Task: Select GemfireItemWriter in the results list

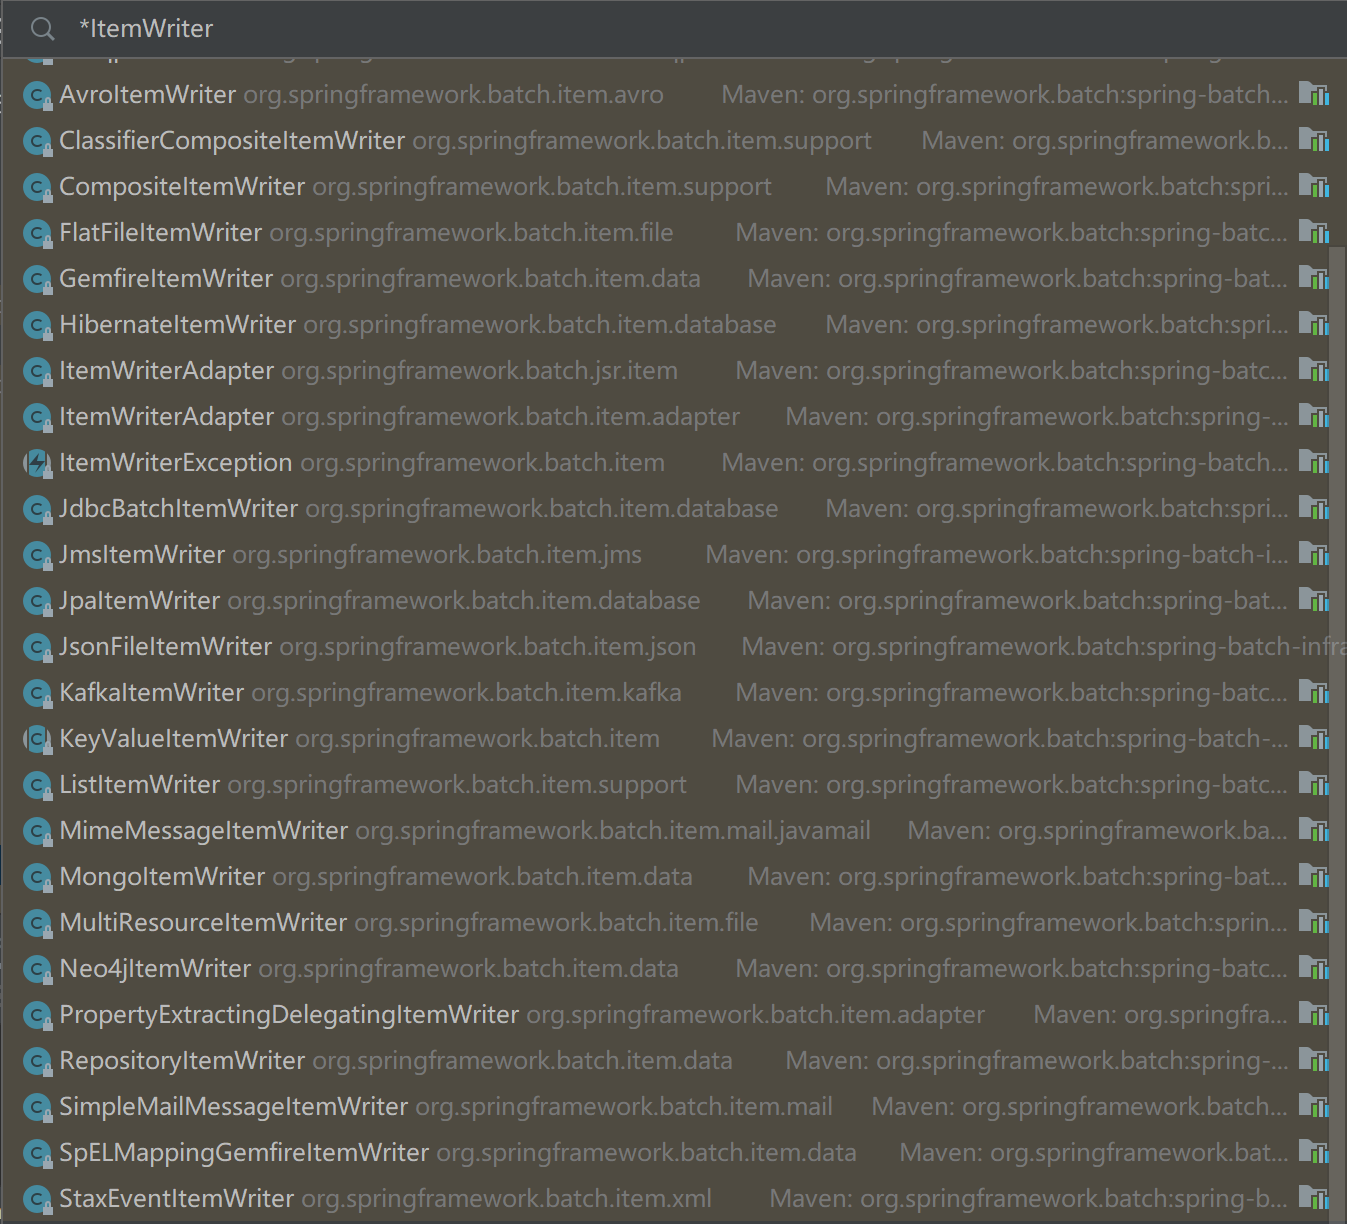Action: click(166, 279)
